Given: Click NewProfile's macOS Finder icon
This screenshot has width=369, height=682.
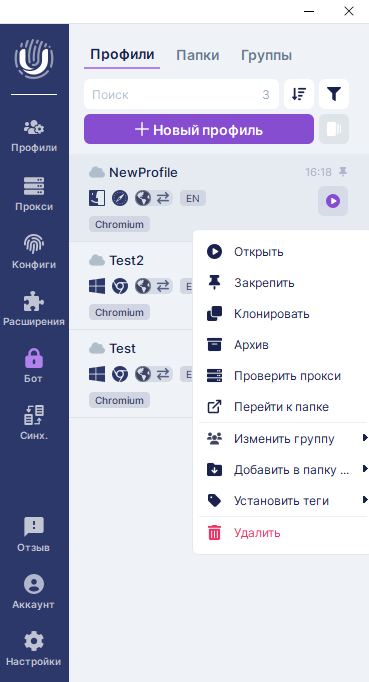Looking at the screenshot, I should coord(97,198).
